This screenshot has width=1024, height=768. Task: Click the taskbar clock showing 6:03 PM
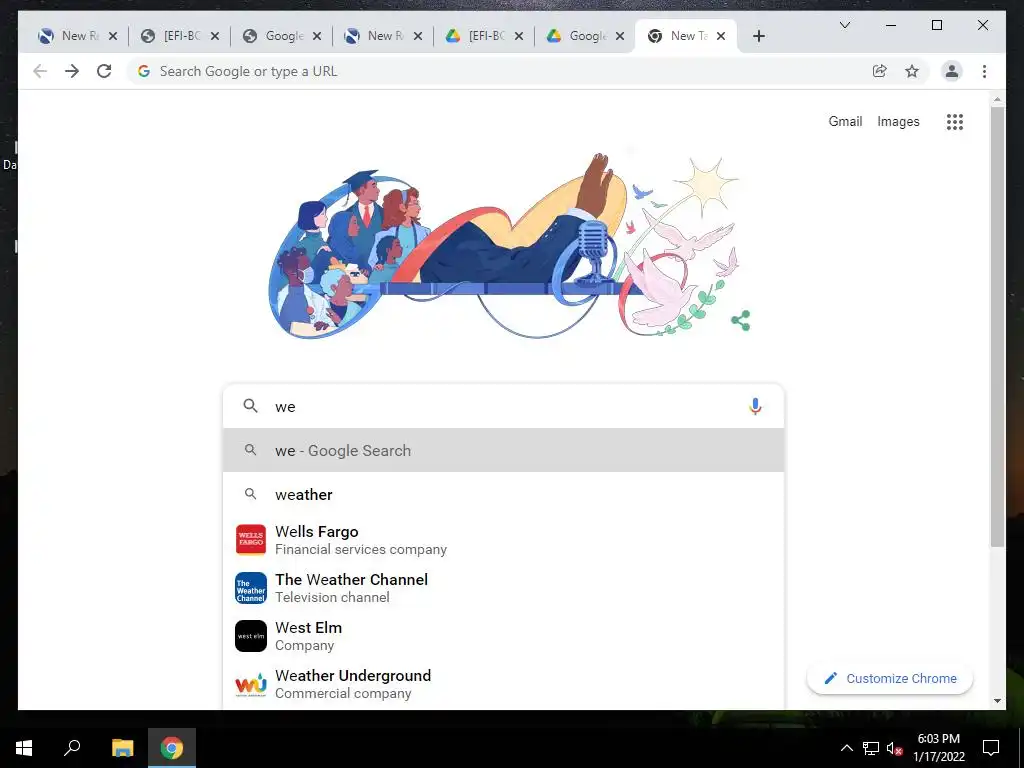(x=938, y=748)
